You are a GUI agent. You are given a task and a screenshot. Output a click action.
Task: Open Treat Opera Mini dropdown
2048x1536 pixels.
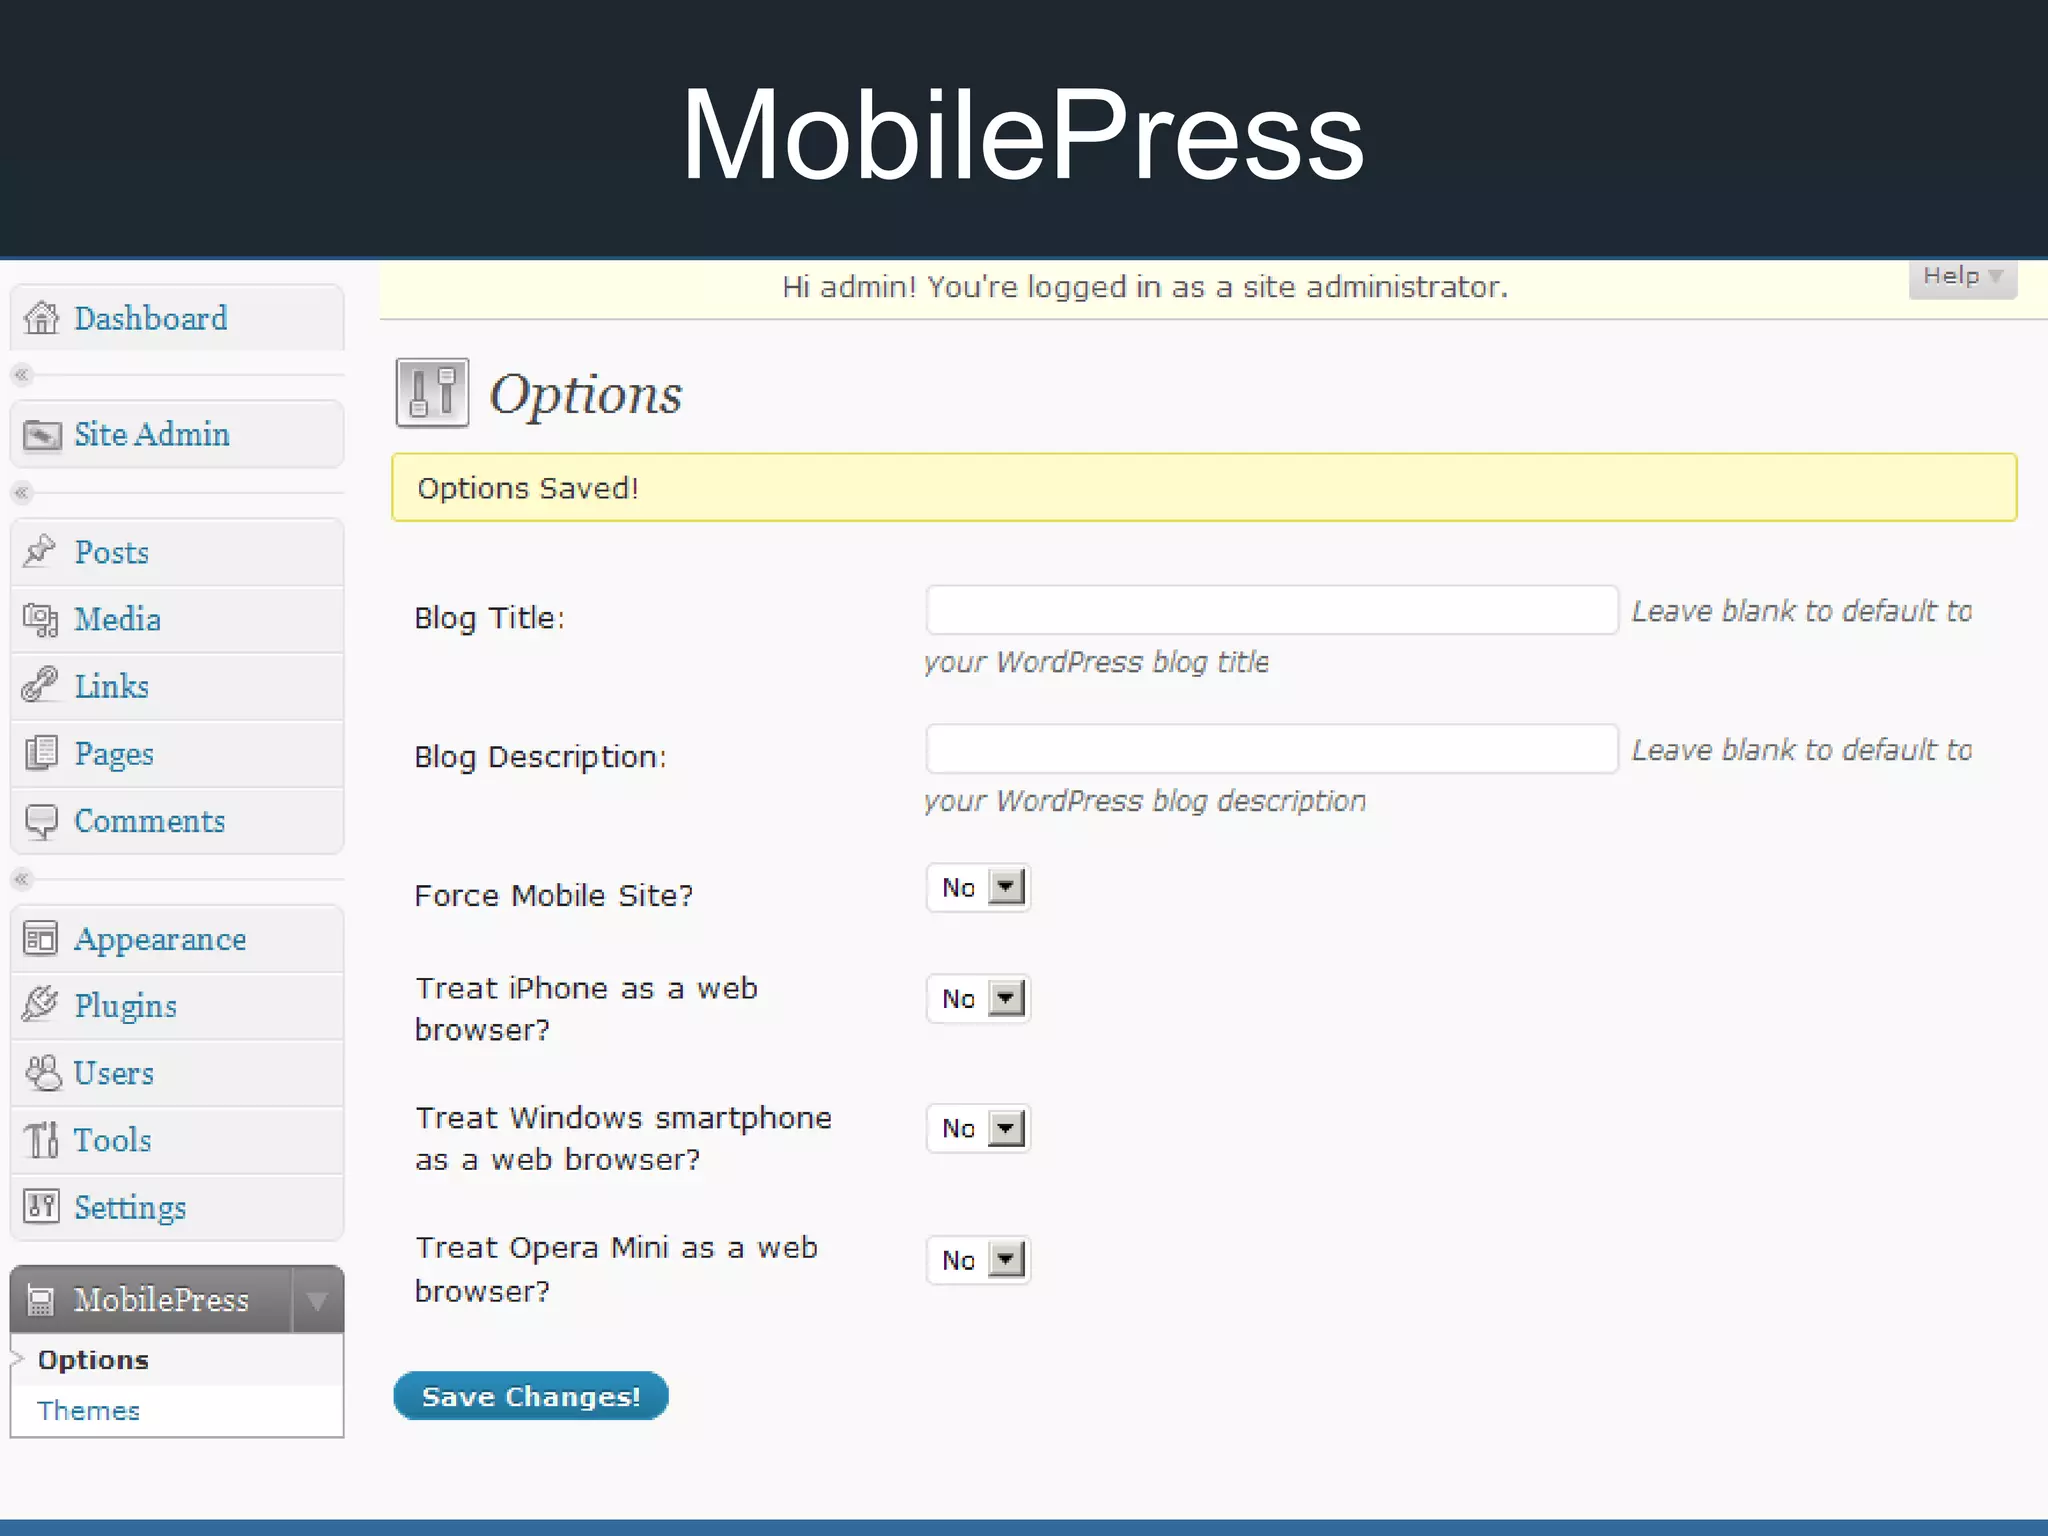[978, 1260]
